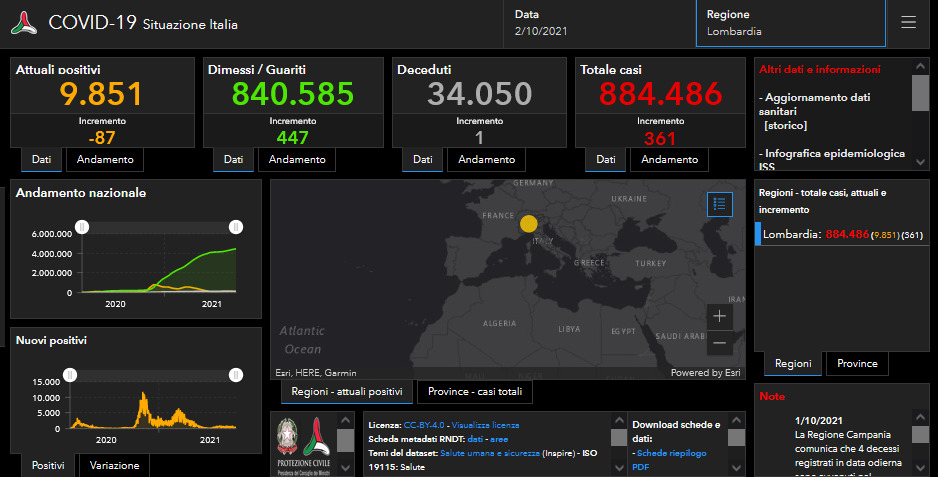Open the Scheda riepilogo download link
This screenshot has width=938, height=477.
click(670, 453)
